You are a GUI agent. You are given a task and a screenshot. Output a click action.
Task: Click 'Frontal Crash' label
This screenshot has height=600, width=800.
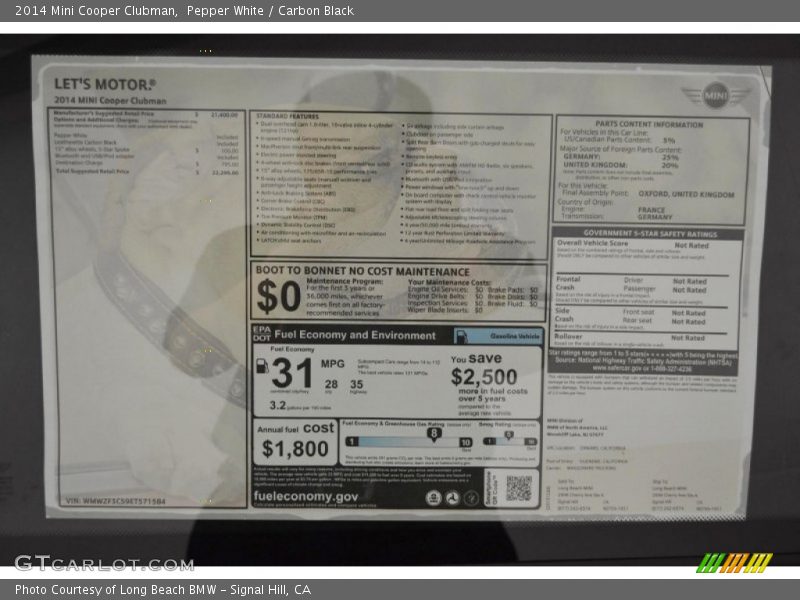point(568,283)
